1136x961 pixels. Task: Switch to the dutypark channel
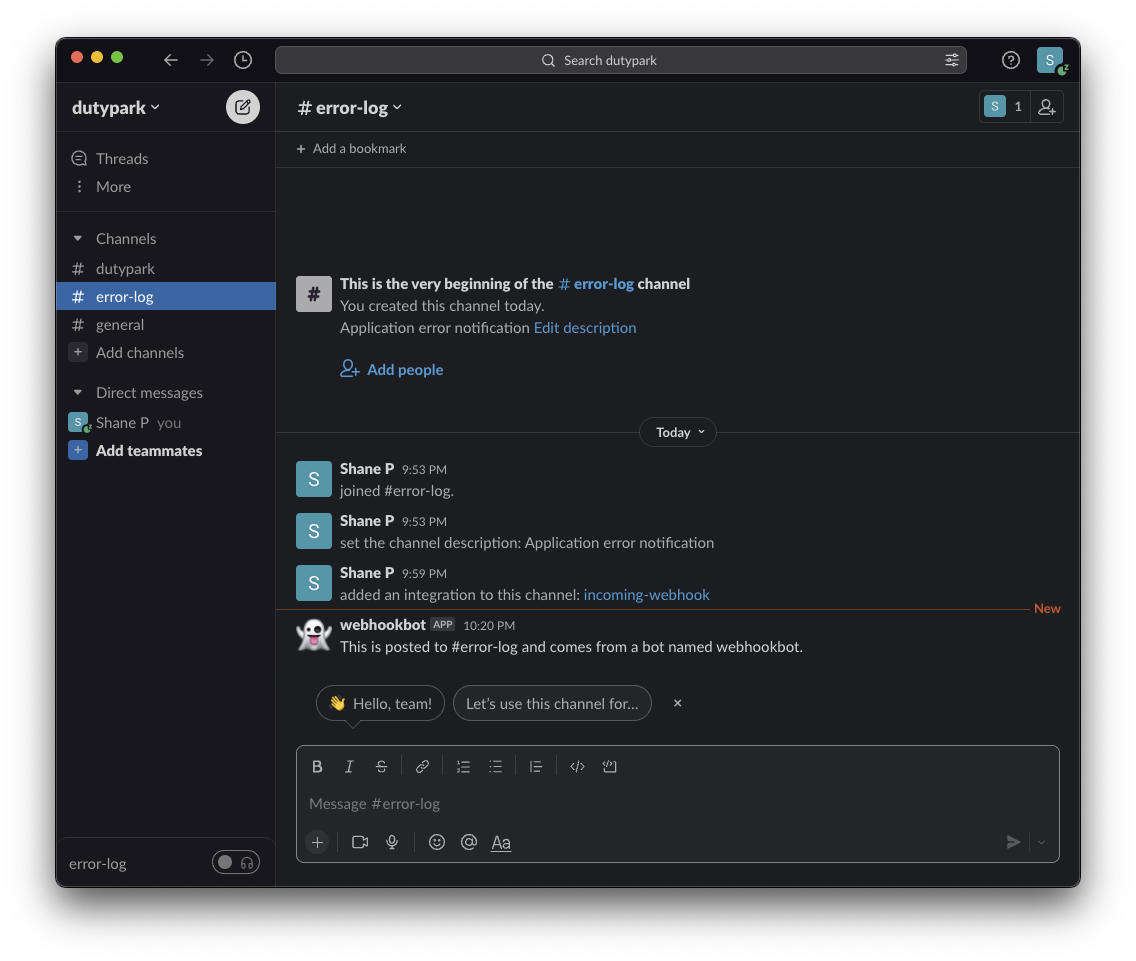(x=166, y=269)
